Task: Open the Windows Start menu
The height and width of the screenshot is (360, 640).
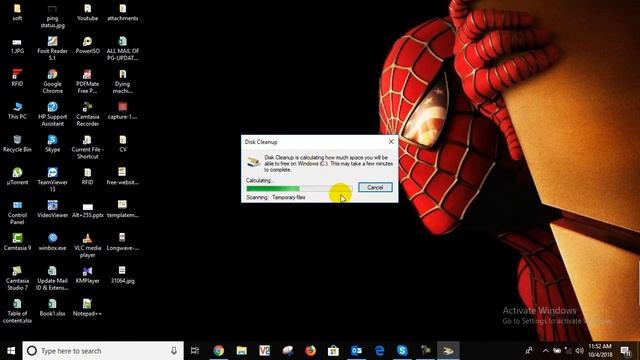Action: 11,351
